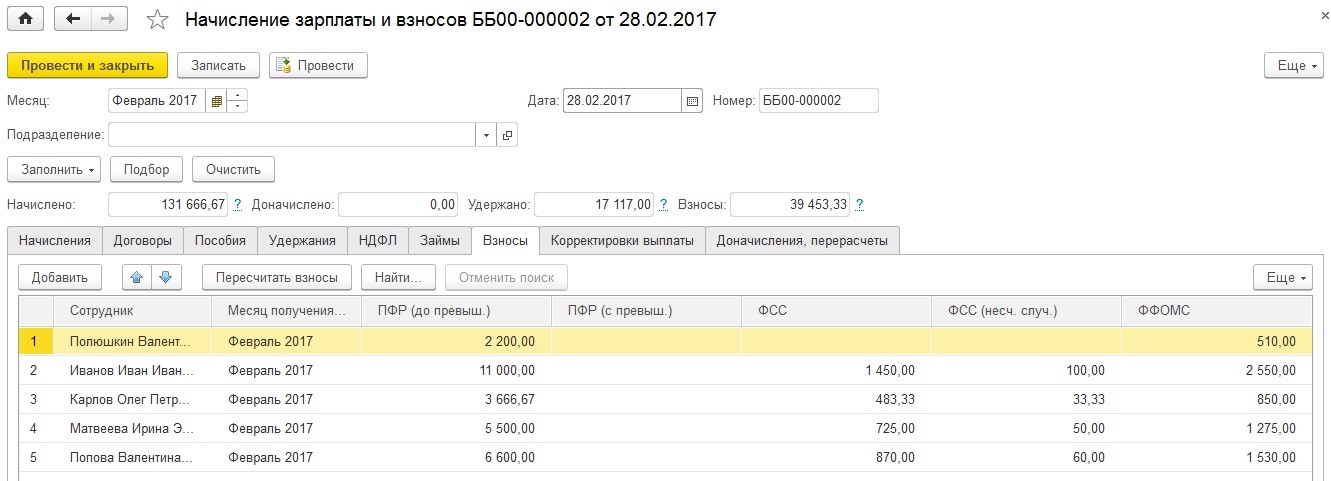Open the Удержания tab
Viewport: 1331px width, 481px height.
tap(302, 240)
